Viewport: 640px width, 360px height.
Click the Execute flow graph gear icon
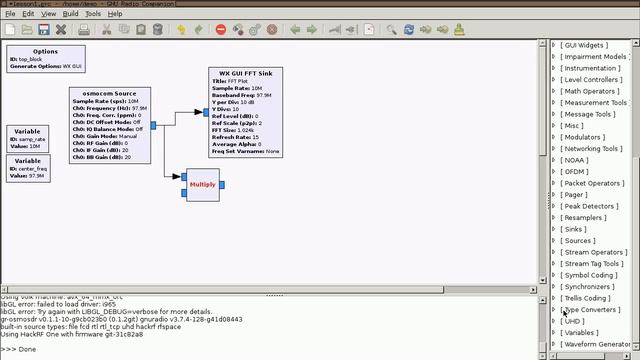[255, 29]
